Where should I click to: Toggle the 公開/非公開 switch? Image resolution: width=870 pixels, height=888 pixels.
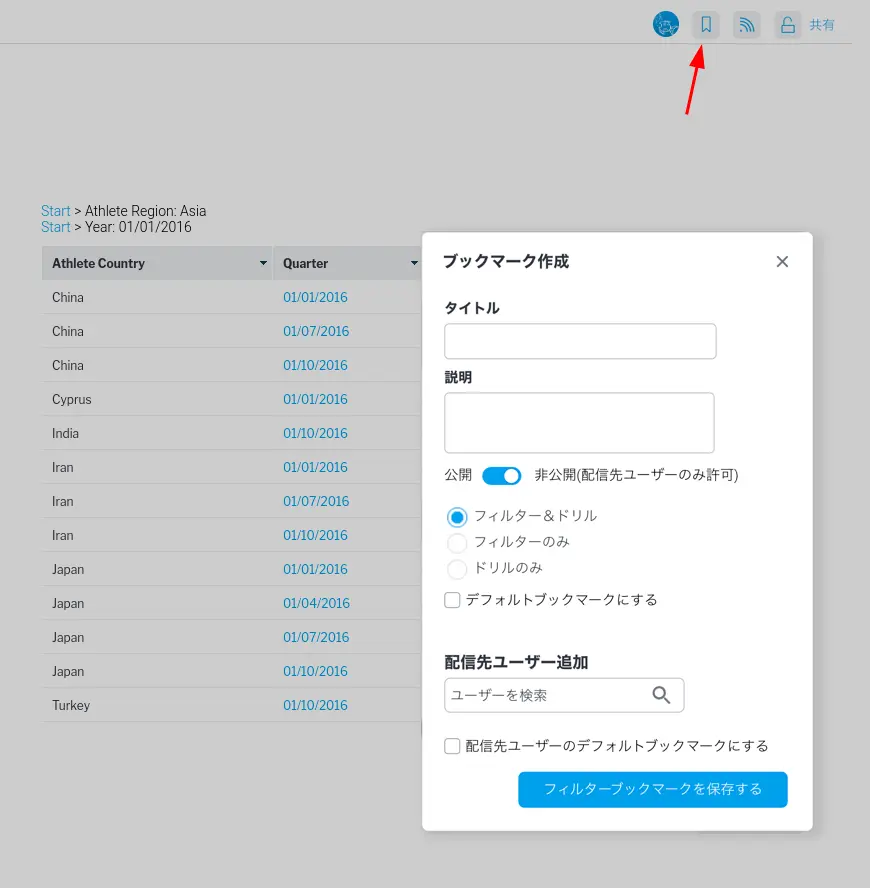click(502, 475)
